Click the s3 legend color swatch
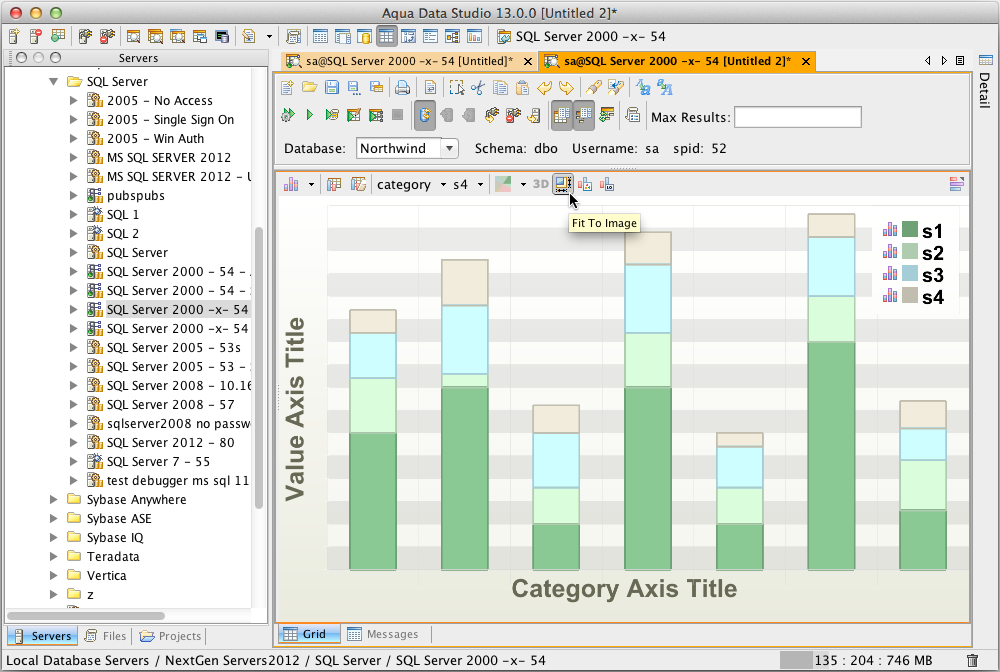 [910, 274]
